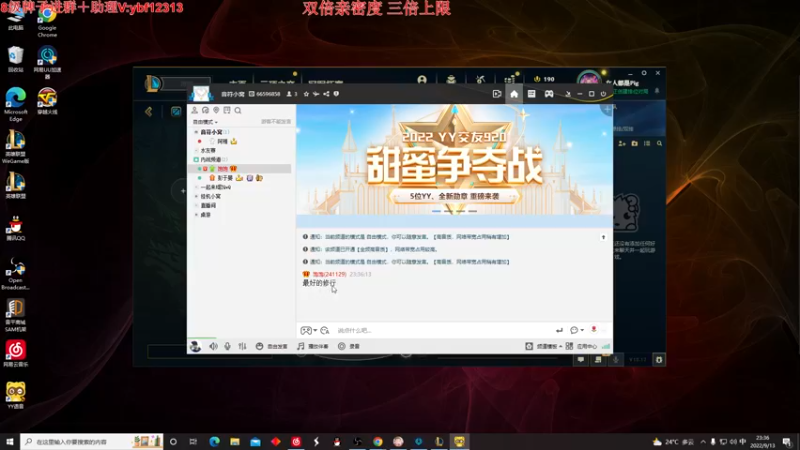Click 播放伴奏 play accompaniment button
The height and width of the screenshot is (450, 800).
pyautogui.click(x=313, y=346)
